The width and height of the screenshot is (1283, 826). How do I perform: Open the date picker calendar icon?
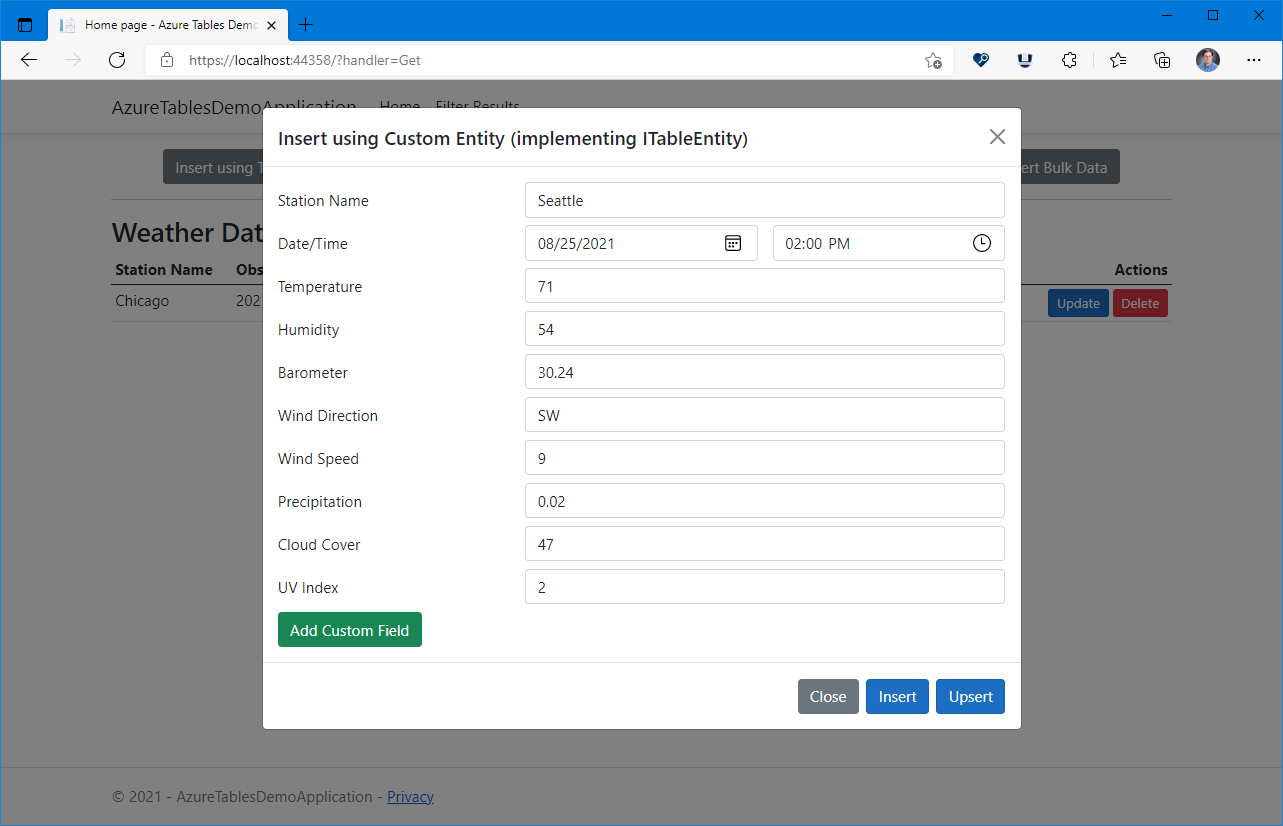[733, 243]
